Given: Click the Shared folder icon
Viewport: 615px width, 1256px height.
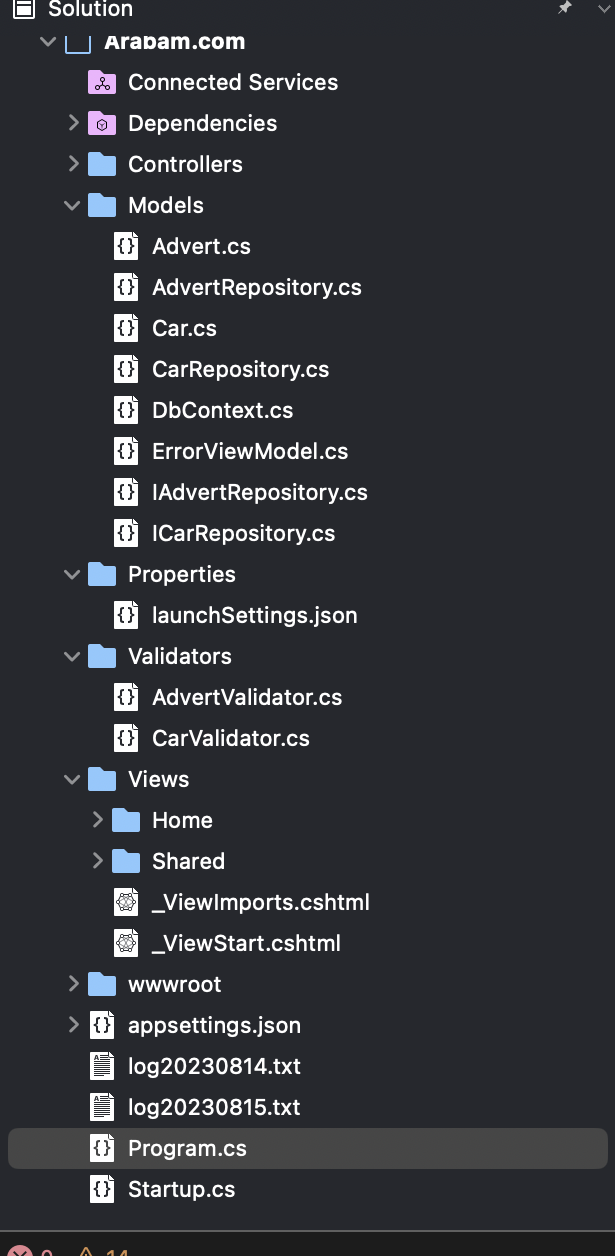Looking at the screenshot, I should pyautogui.click(x=126, y=861).
